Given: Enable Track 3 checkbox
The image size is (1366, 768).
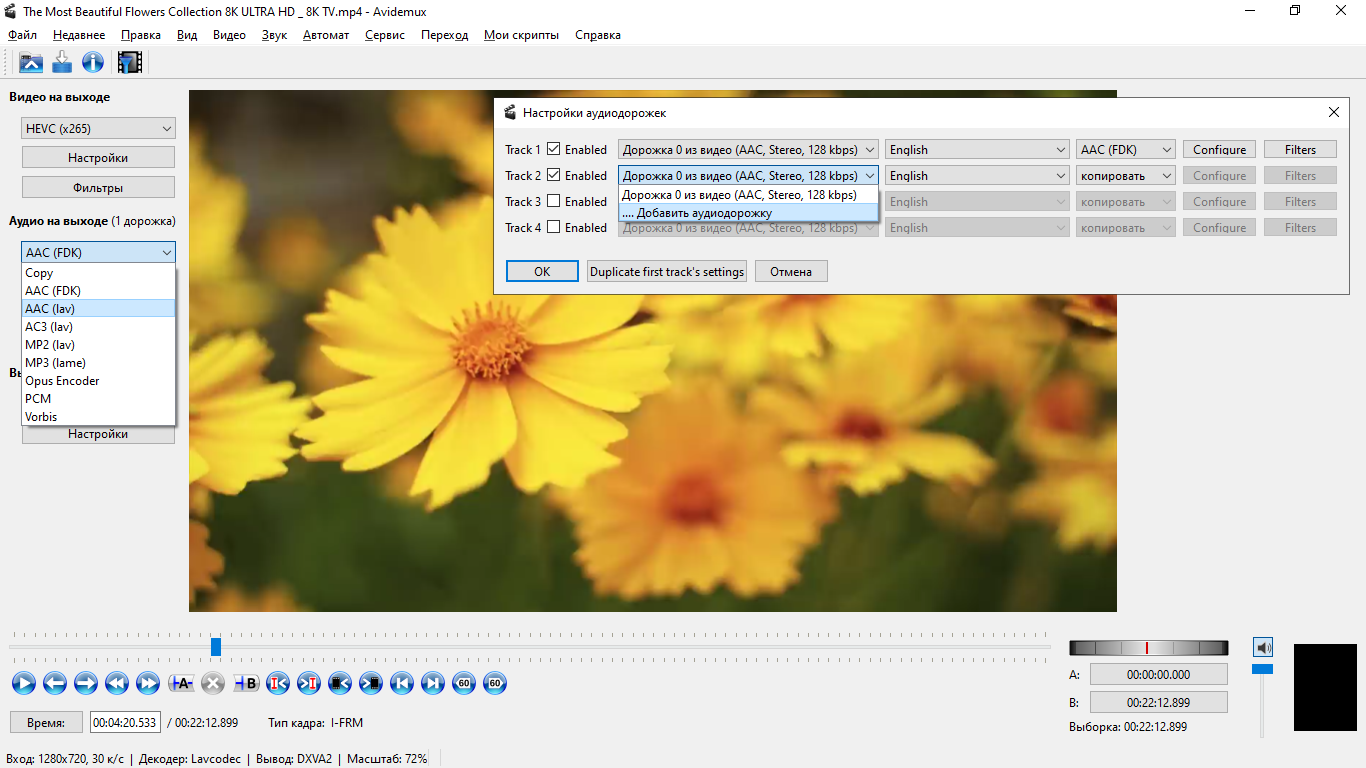Looking at the screenshot, I should 553,201.
